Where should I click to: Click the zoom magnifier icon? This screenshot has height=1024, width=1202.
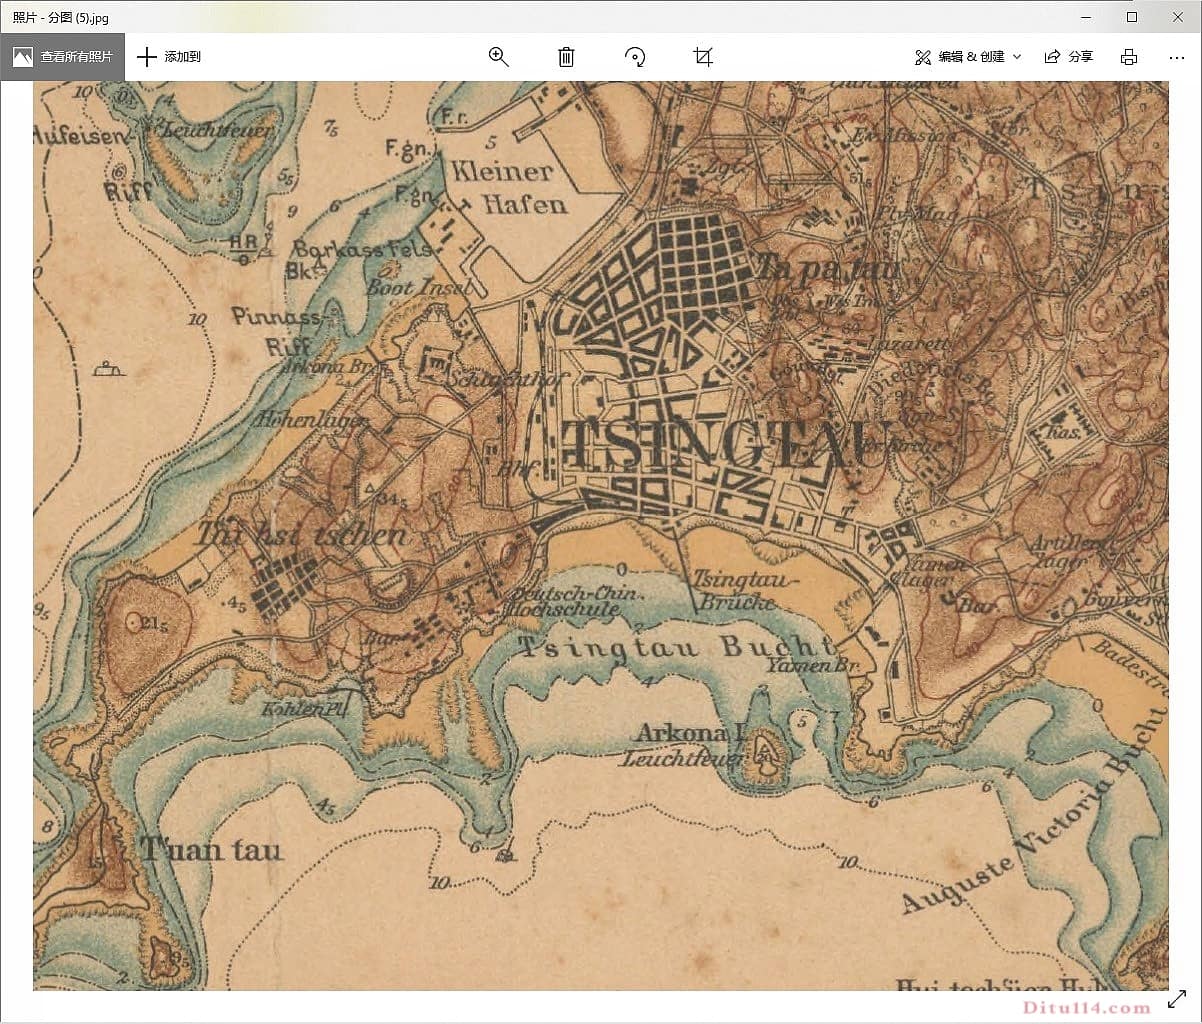coord(498,57)
